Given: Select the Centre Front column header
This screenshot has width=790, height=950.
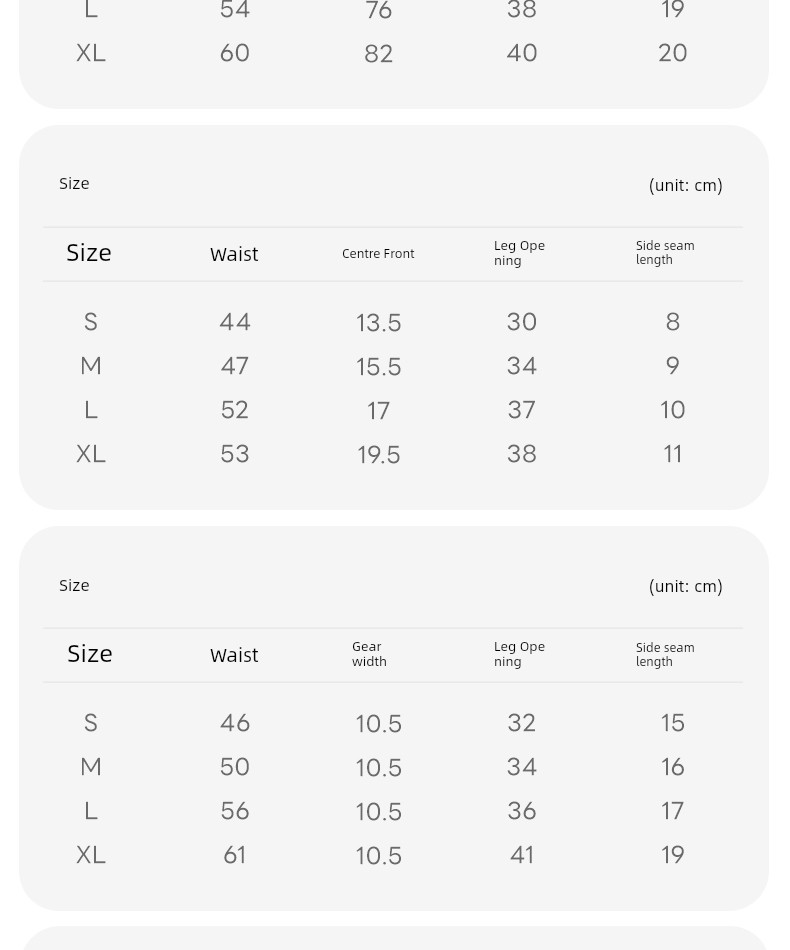Looking at the screenshot, I should coord(378,253).
